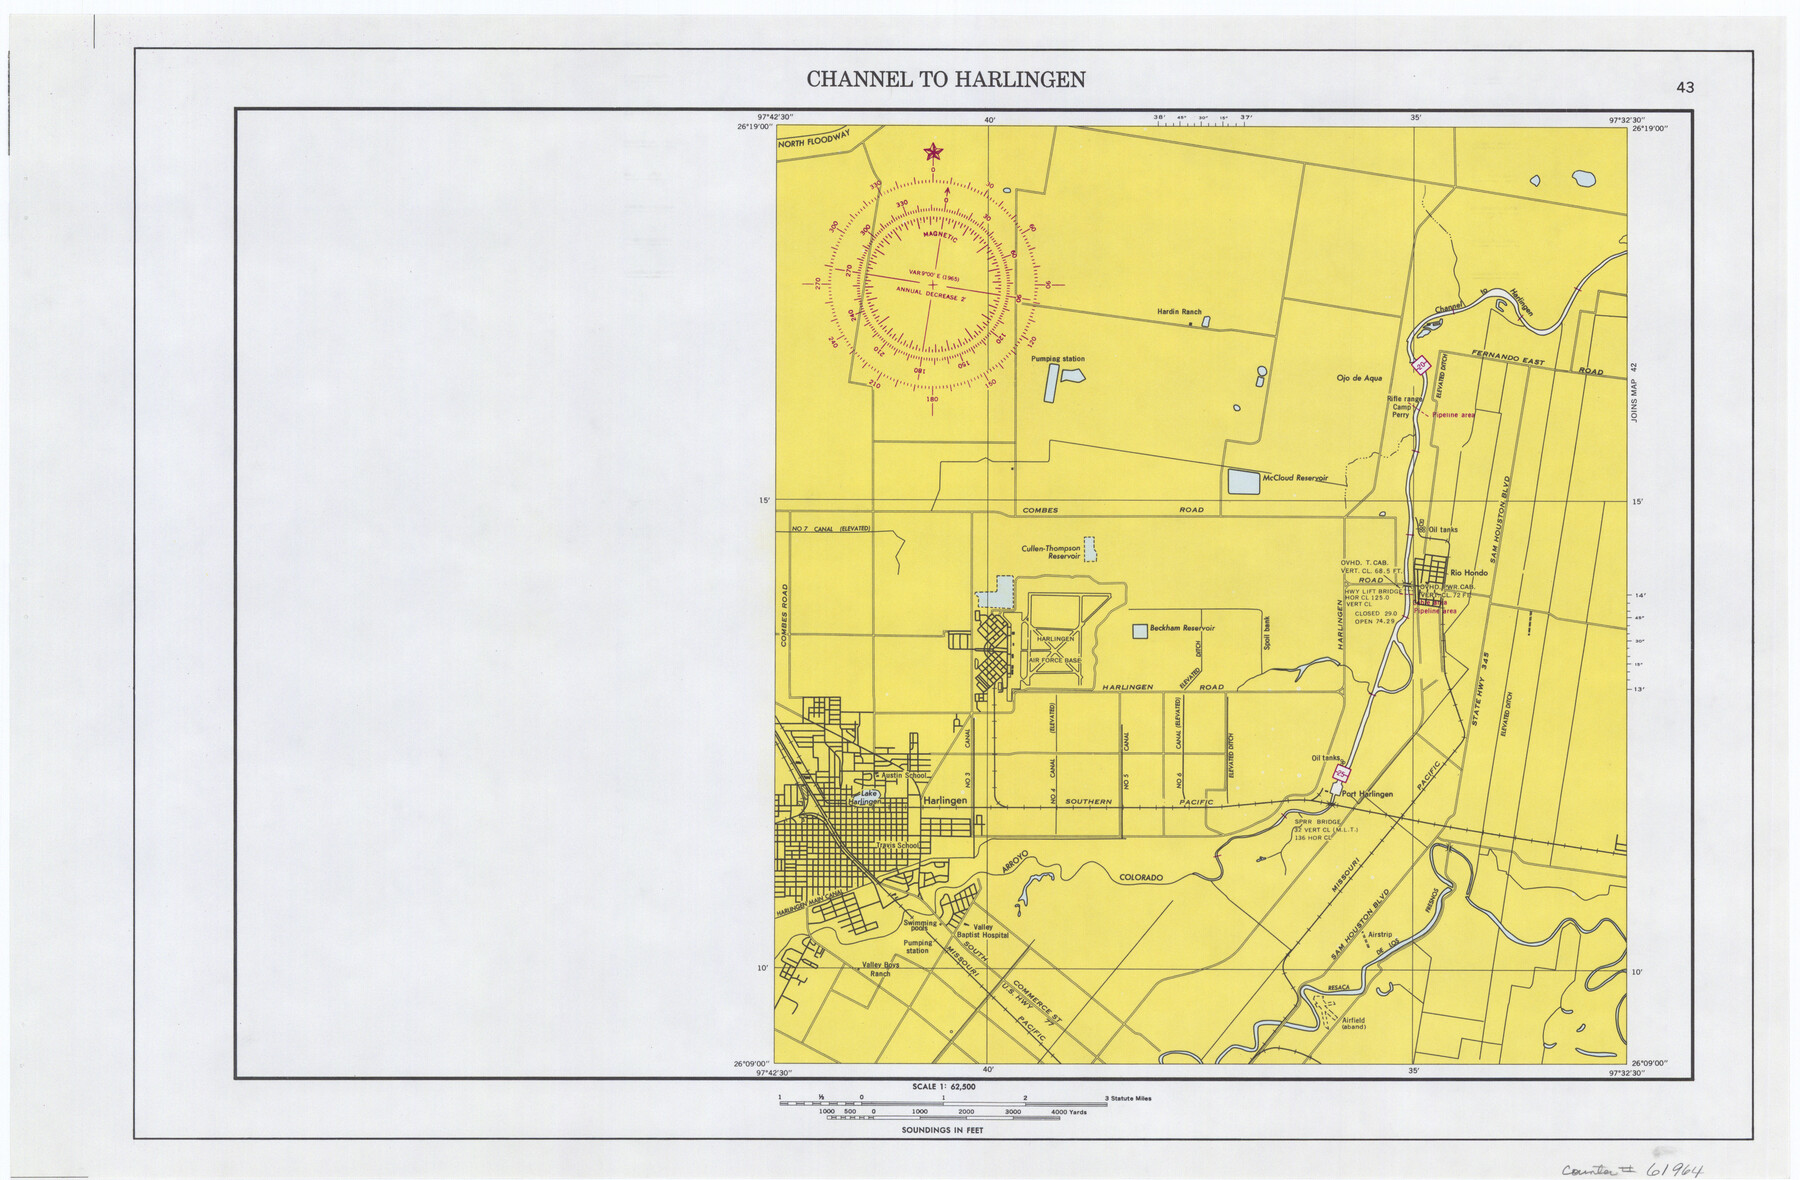Click the 'Valley Baptist Hospital' label

click(x=983, y=931)
